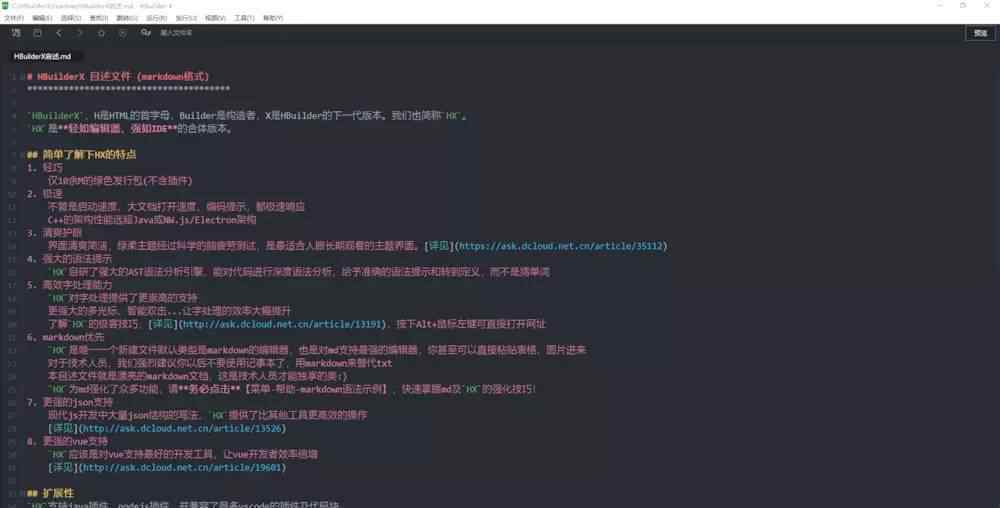Click the link ask.dcloud.net.cn/article/13191
This screenshot has height=508, width=1000.
point(283,324)
